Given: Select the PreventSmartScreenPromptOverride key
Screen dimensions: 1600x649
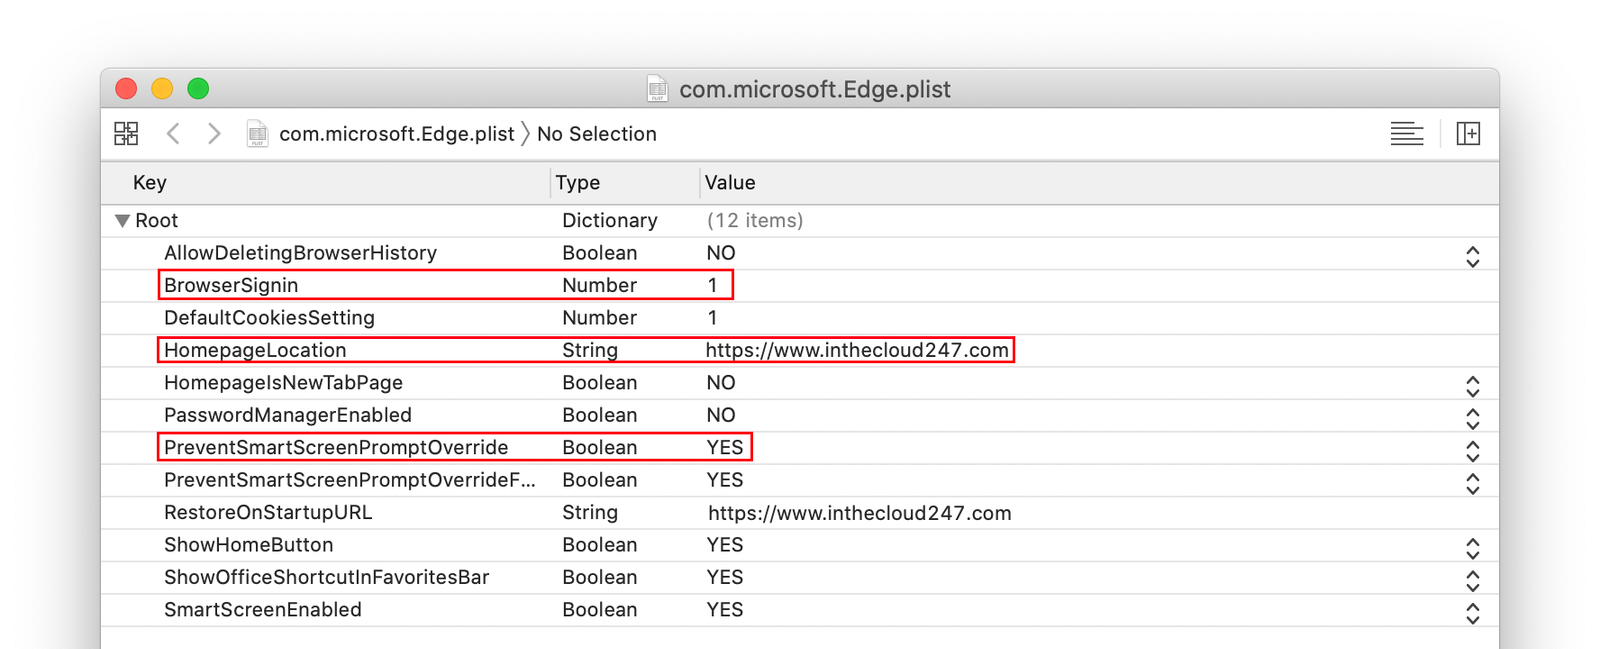Looking at the screenshot, I should click(336, 447).
